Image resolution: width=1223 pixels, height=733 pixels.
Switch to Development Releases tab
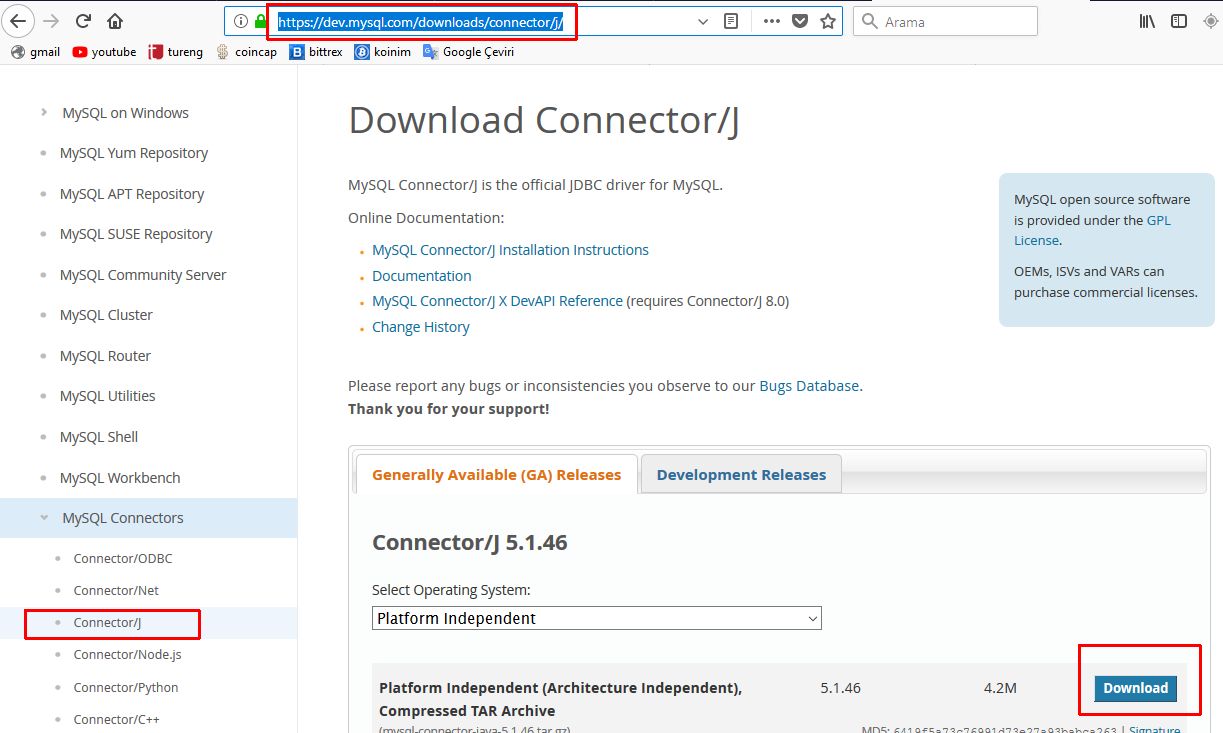pyautogui.click(x=741, y=474)
